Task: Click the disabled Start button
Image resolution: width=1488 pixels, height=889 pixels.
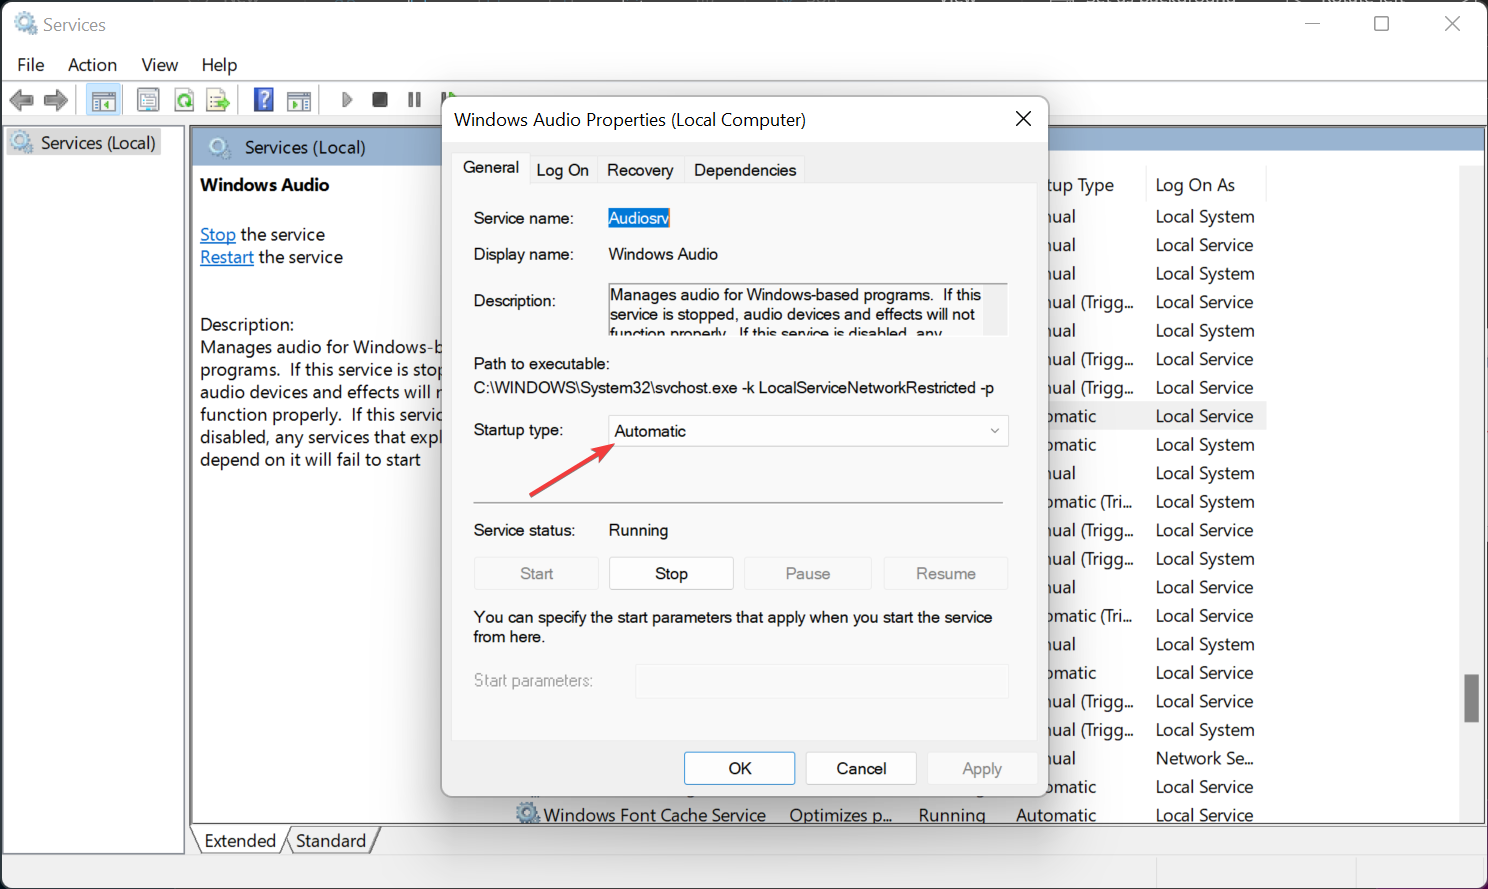Action: tap(536, 573)
